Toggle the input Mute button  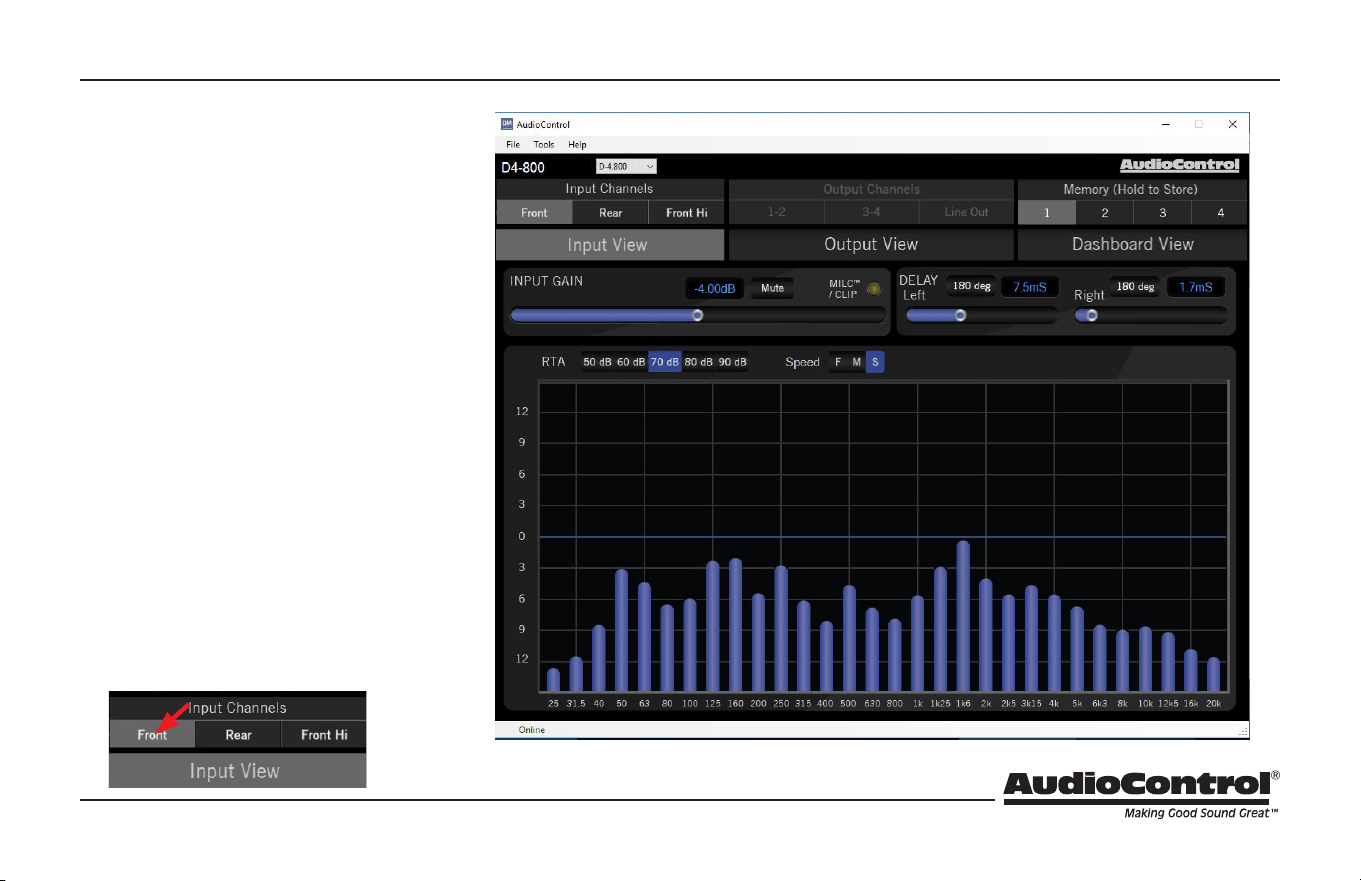(x=772, y=289)
